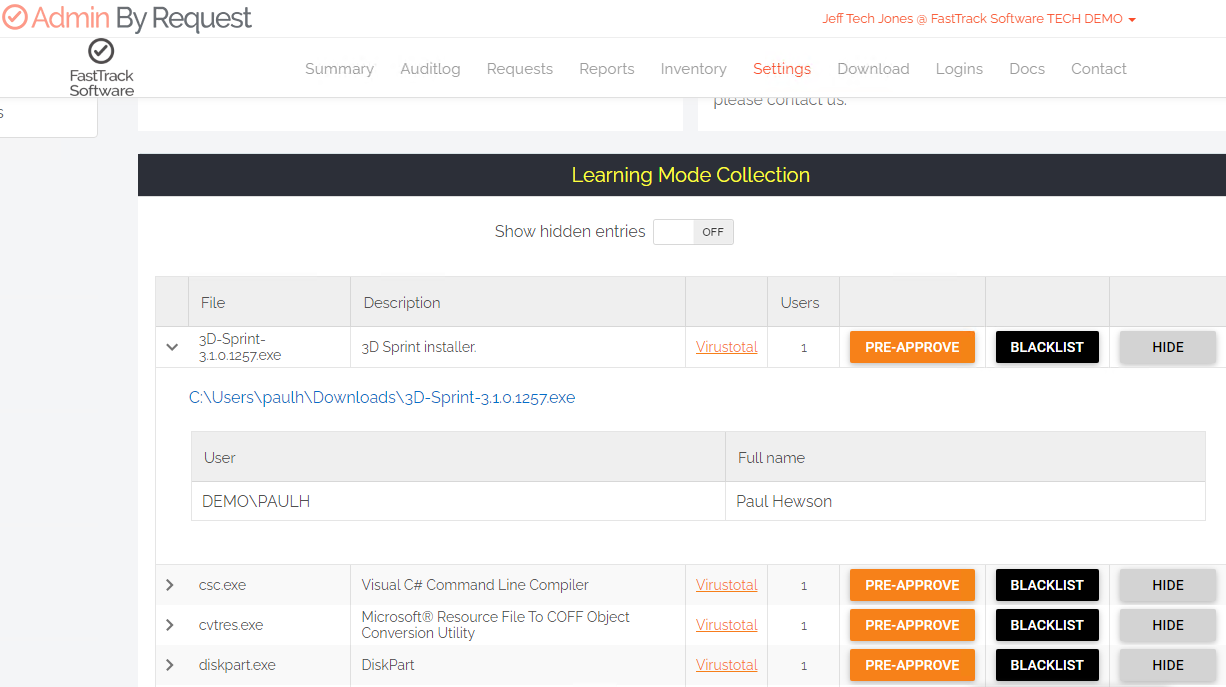The height and width of the screenshot is (687, 1226).
Task: Hide the csc.exe entry
Action: (x=1168, y=585)
